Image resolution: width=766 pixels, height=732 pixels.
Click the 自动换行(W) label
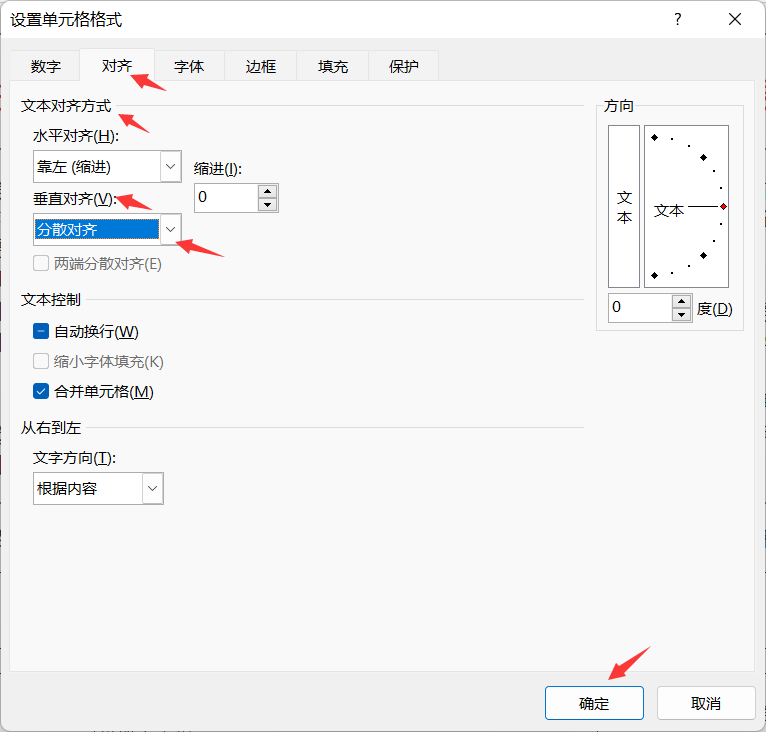point(97,332)
